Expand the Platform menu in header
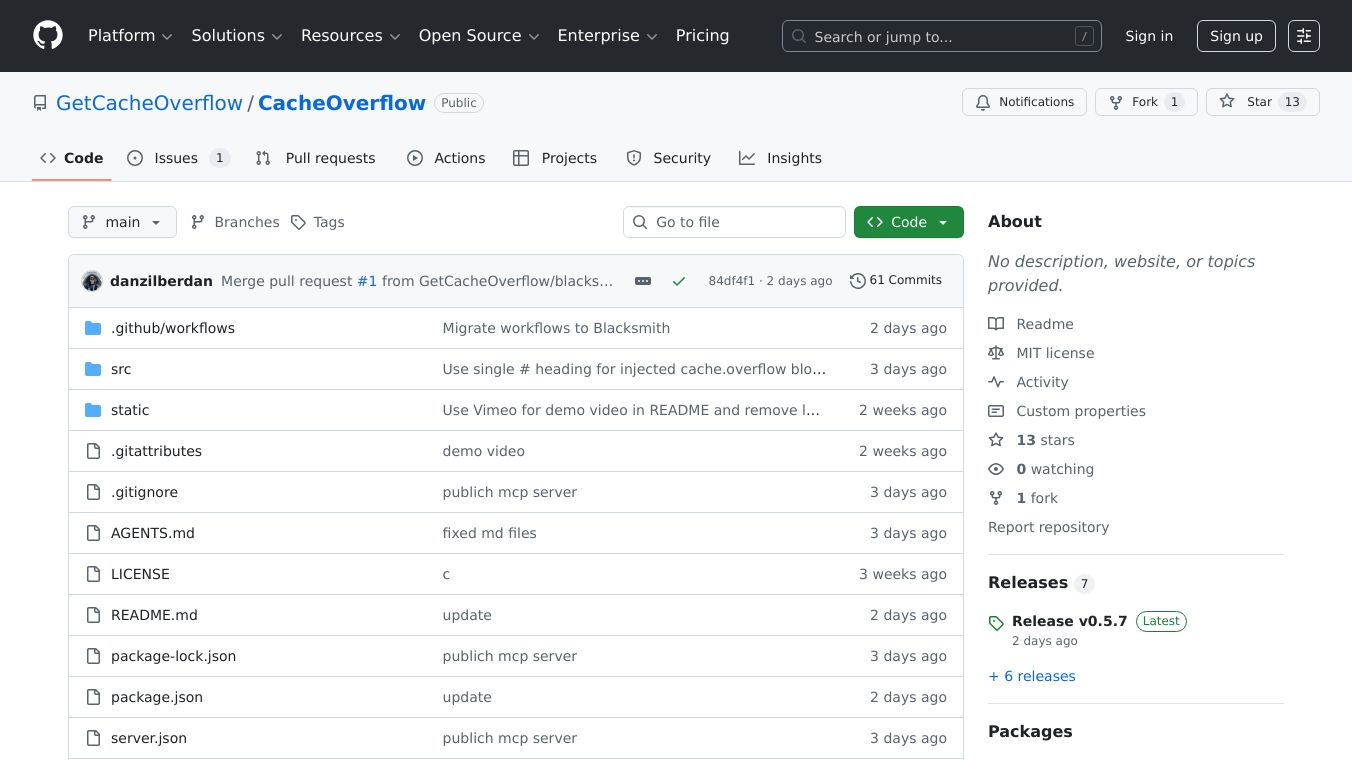 point(130,36)
